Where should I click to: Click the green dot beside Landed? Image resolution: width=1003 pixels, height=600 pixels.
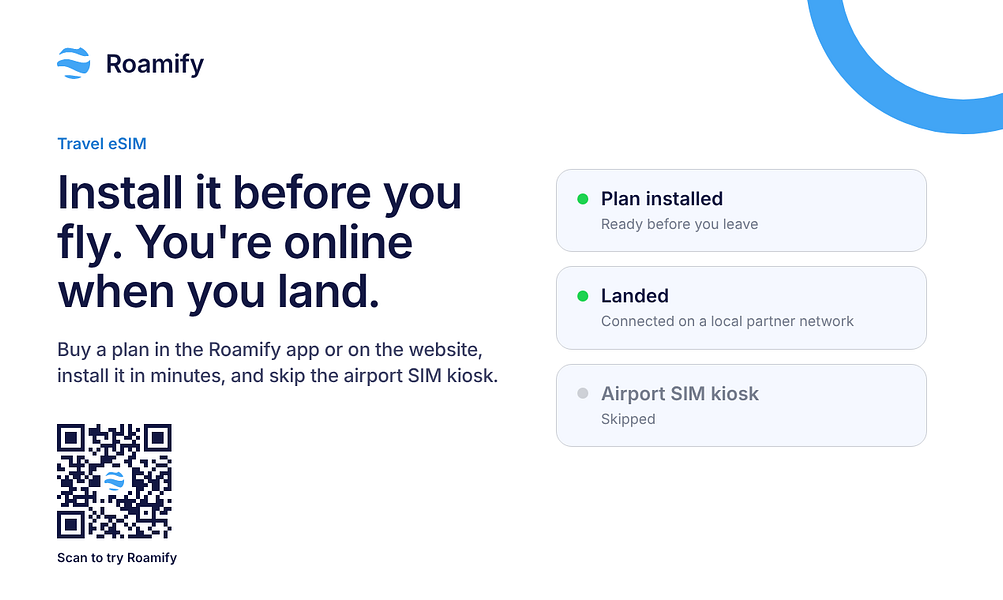(582, 296)
